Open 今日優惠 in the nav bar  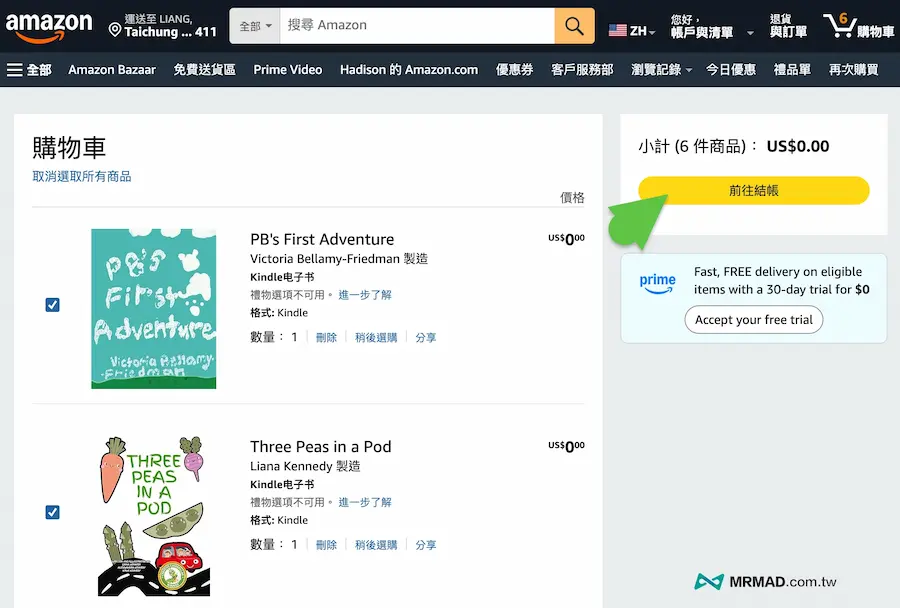pos(730,70)
